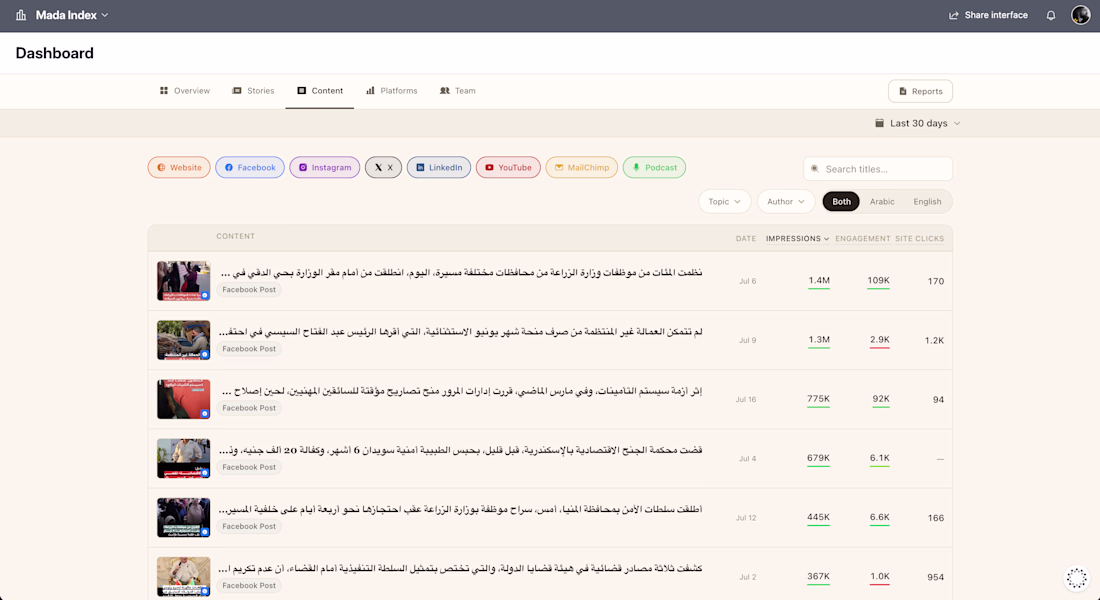Open the Author filter dropdown
The height and width of the screenshot is (600, 1100).
coord(786,201)
